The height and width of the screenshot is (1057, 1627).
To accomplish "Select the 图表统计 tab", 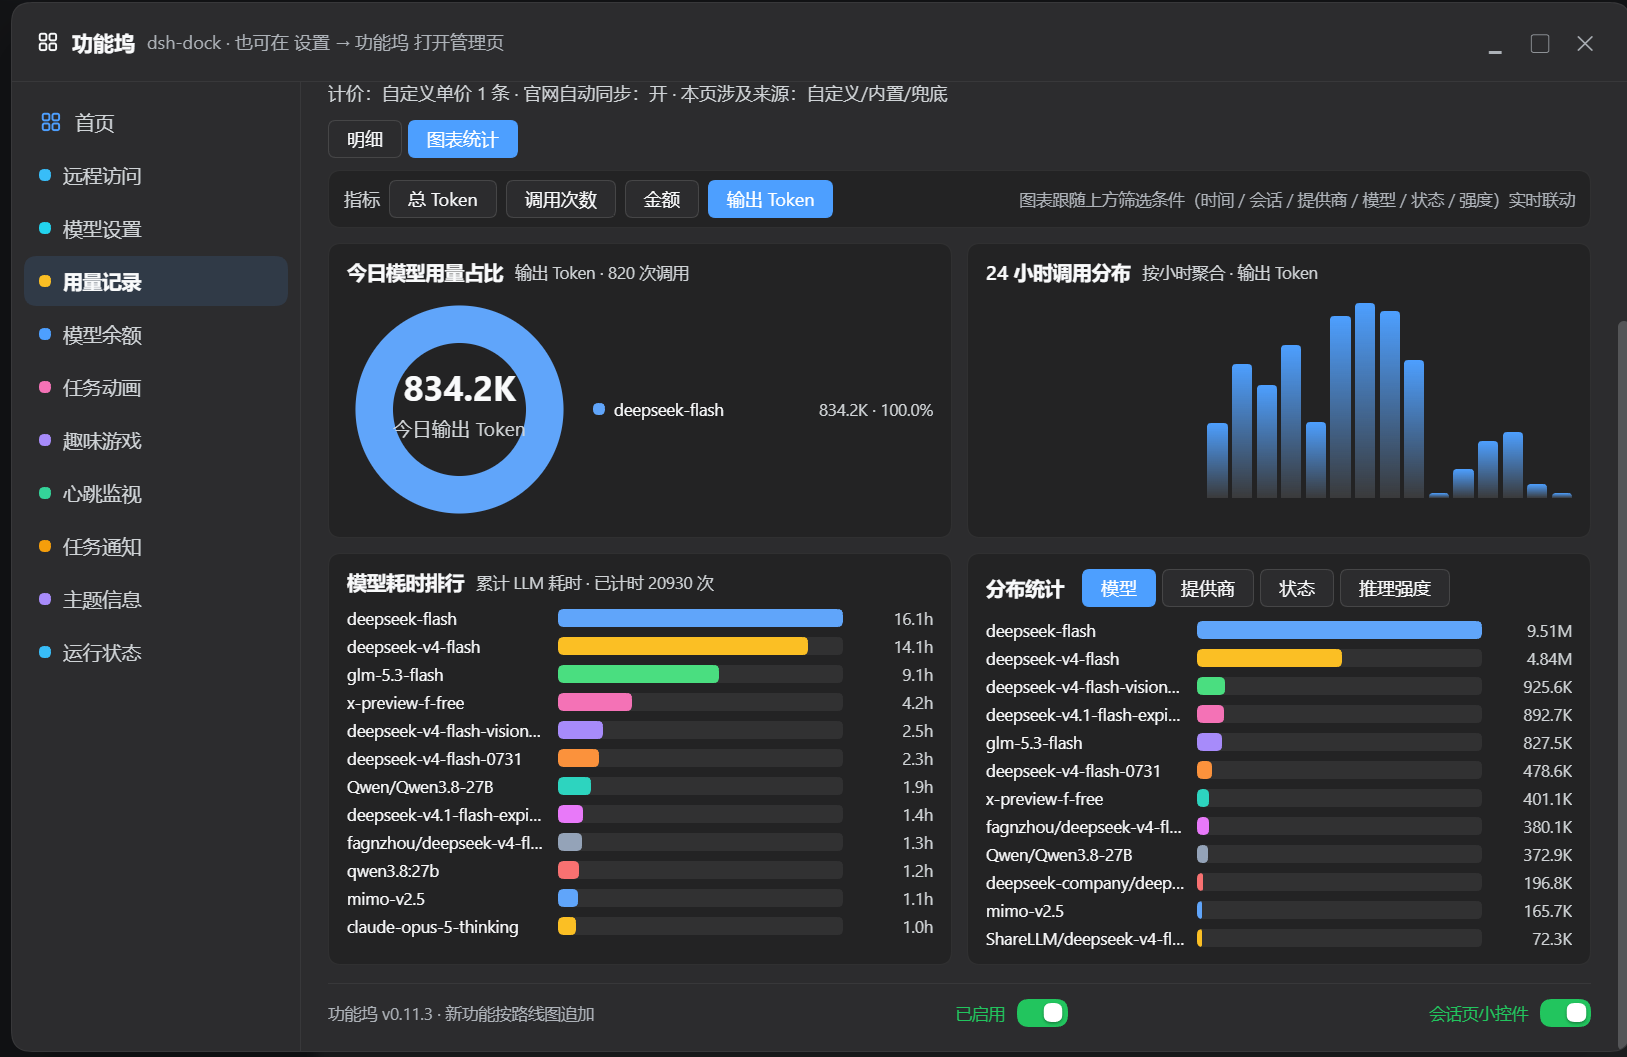I will click(x=462, y=139).
